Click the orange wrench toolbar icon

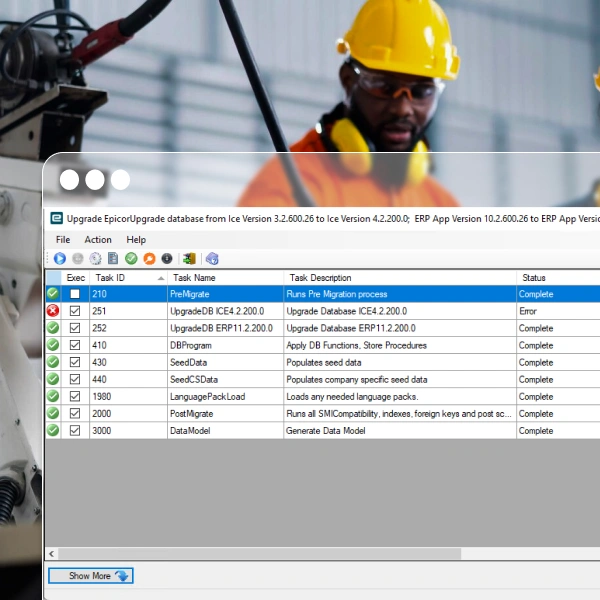[x=149, y=259]
